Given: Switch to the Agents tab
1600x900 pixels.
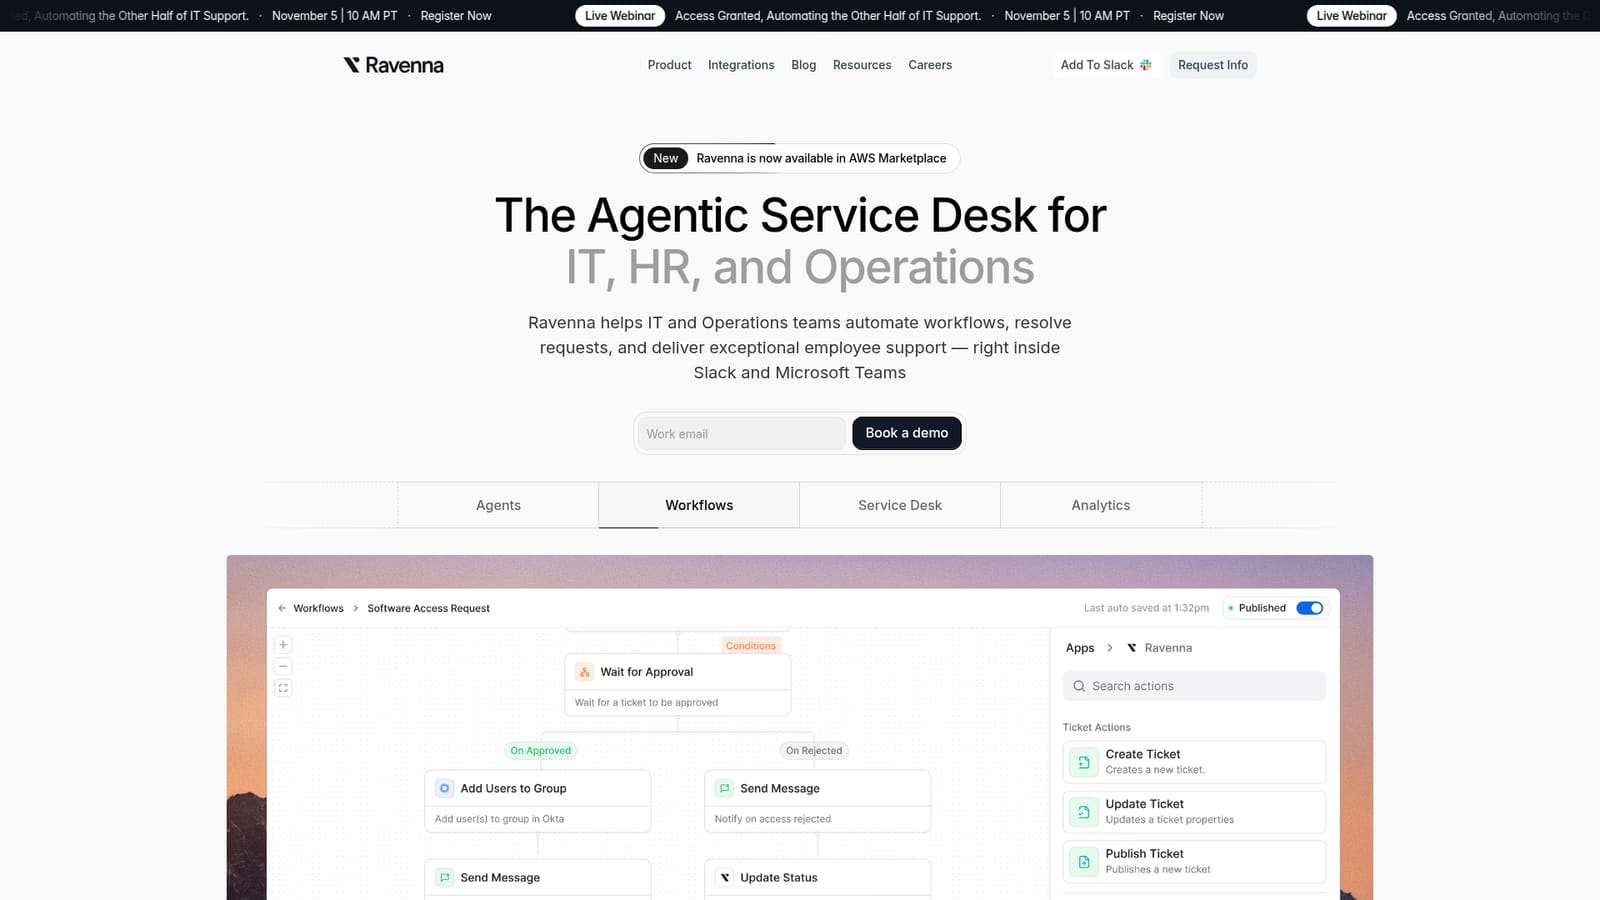Looking at the screenshot, I should [x=498, y=505].
